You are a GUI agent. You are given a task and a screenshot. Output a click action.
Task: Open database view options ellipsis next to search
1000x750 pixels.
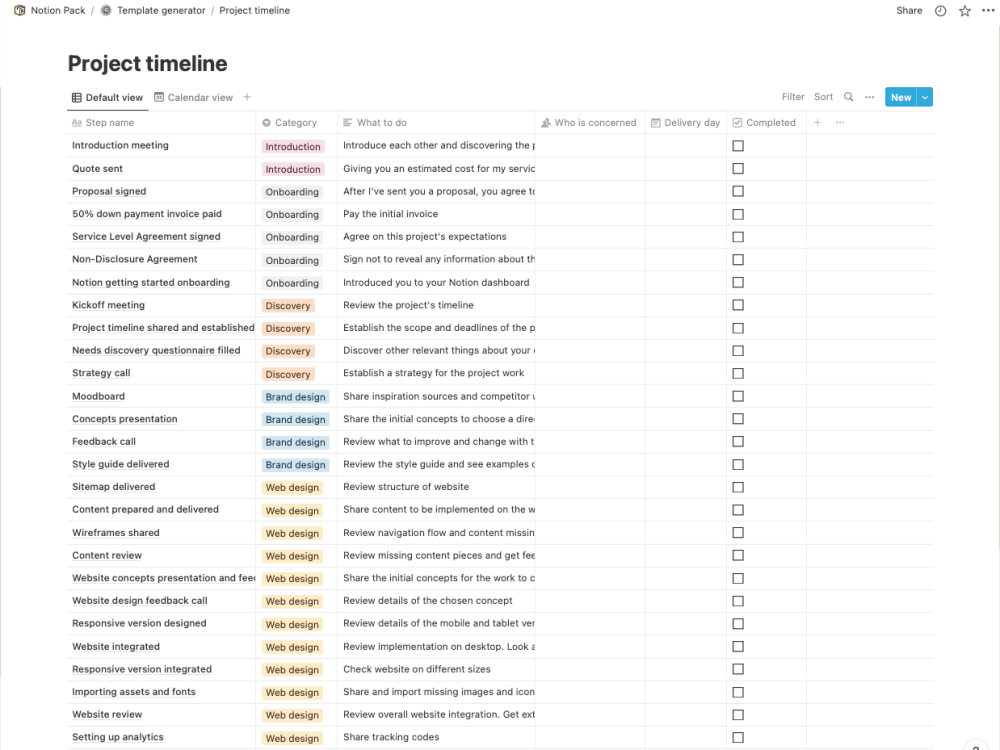point(869,97)
